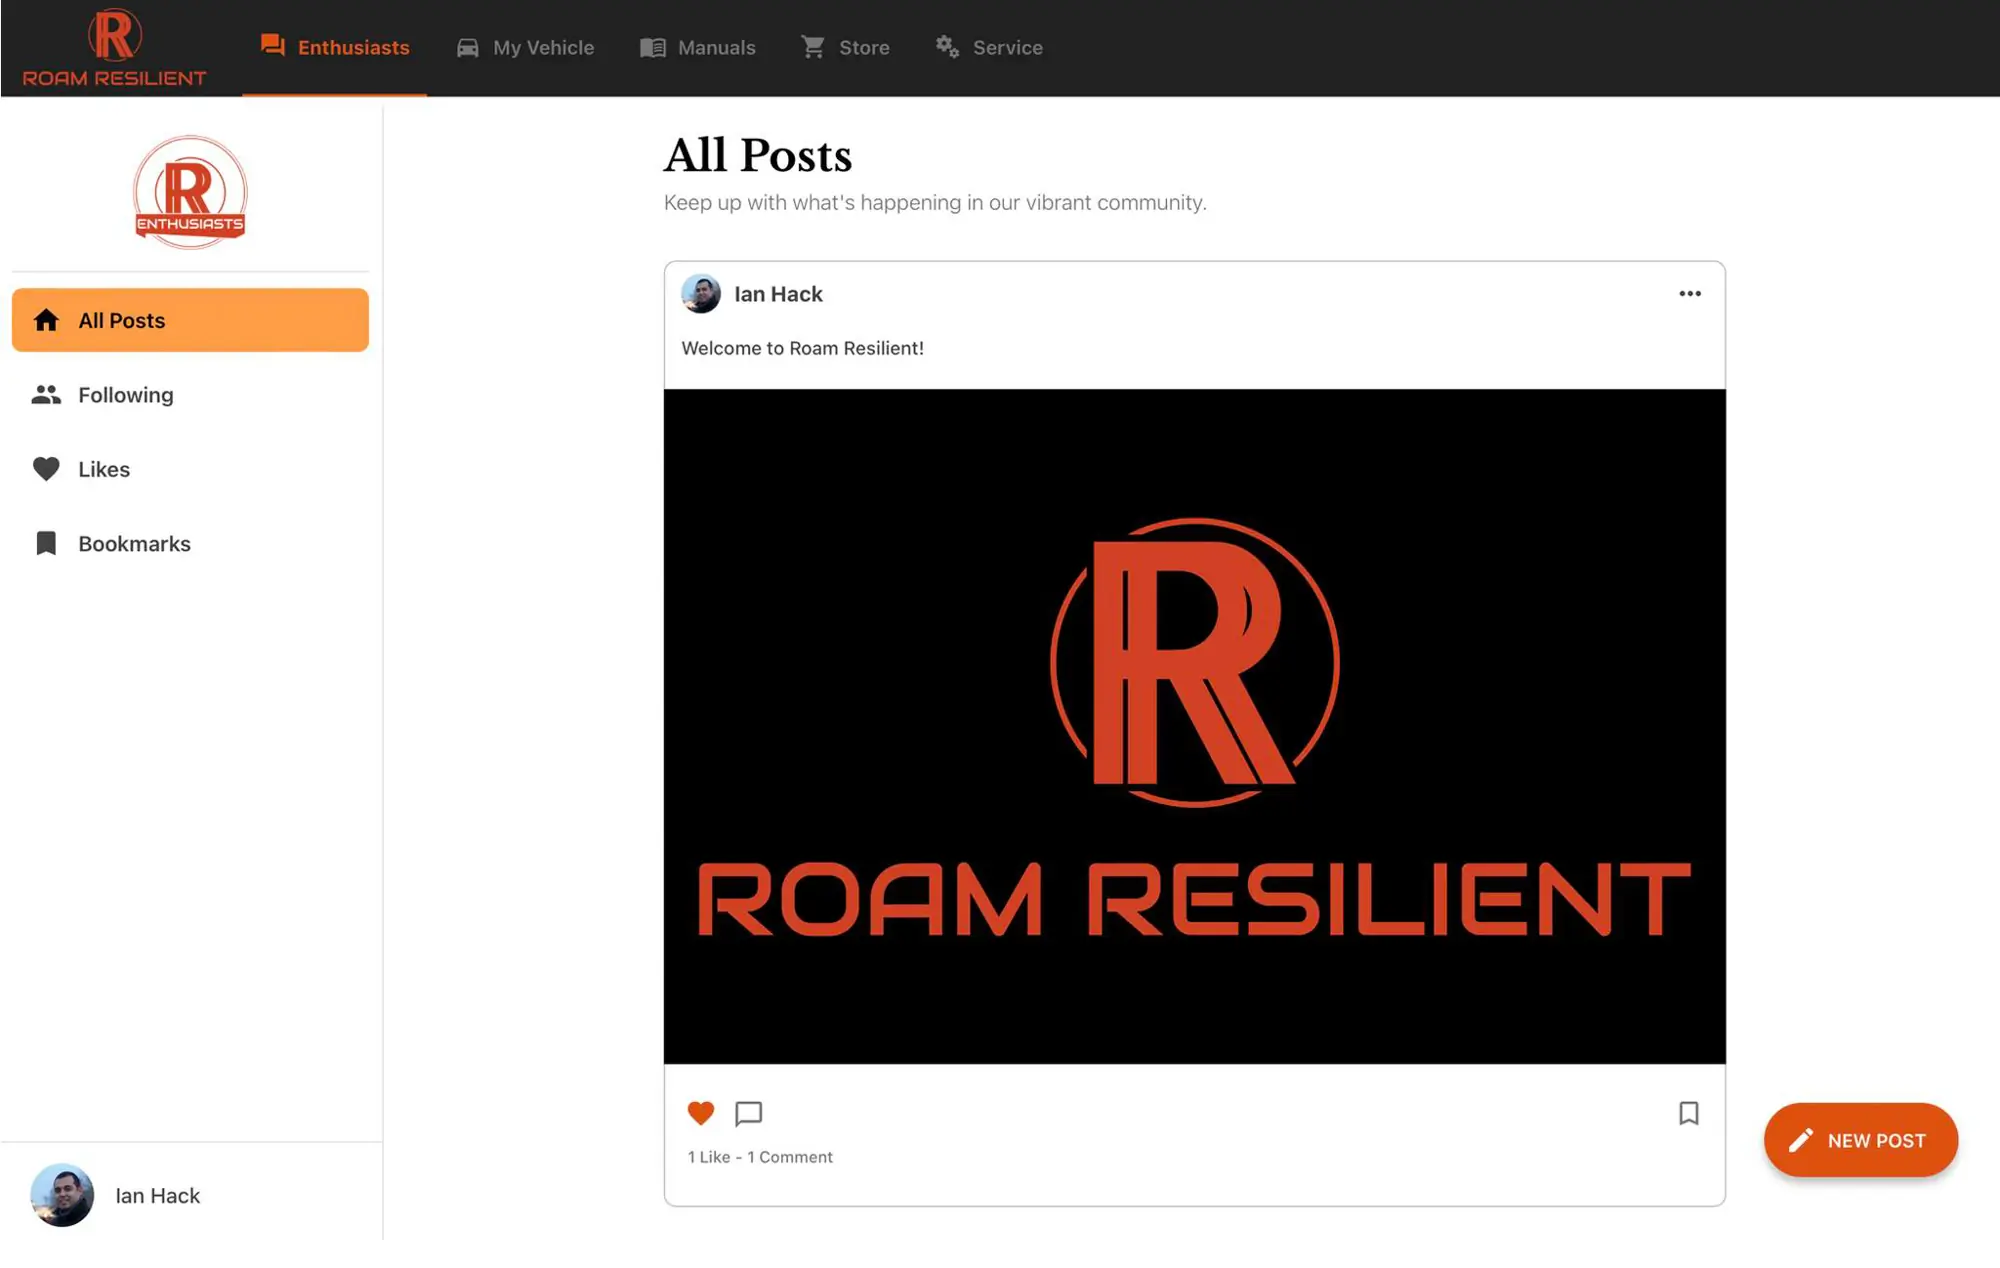Open Ian Hack's profile avatar at bottom left
2000x1268 pixels.
click(62, 1196)
